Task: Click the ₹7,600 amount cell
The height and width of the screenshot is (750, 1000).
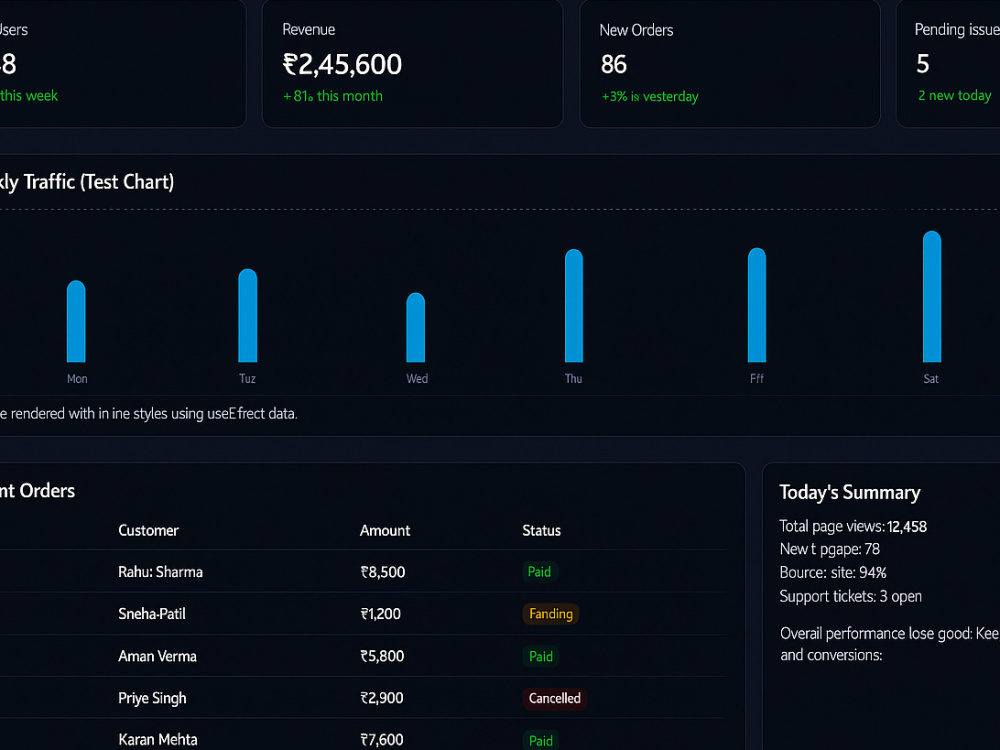Action: 381,740
